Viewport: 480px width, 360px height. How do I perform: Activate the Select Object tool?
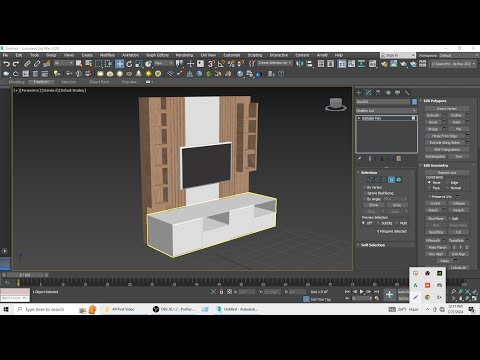79,64
